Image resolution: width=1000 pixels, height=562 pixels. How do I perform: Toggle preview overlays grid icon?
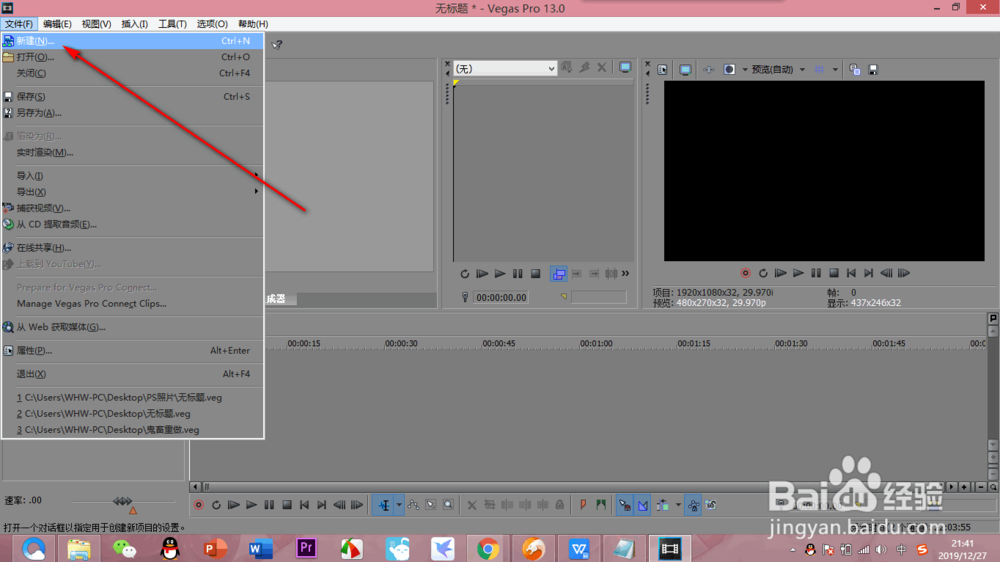[x=820, y=70]
